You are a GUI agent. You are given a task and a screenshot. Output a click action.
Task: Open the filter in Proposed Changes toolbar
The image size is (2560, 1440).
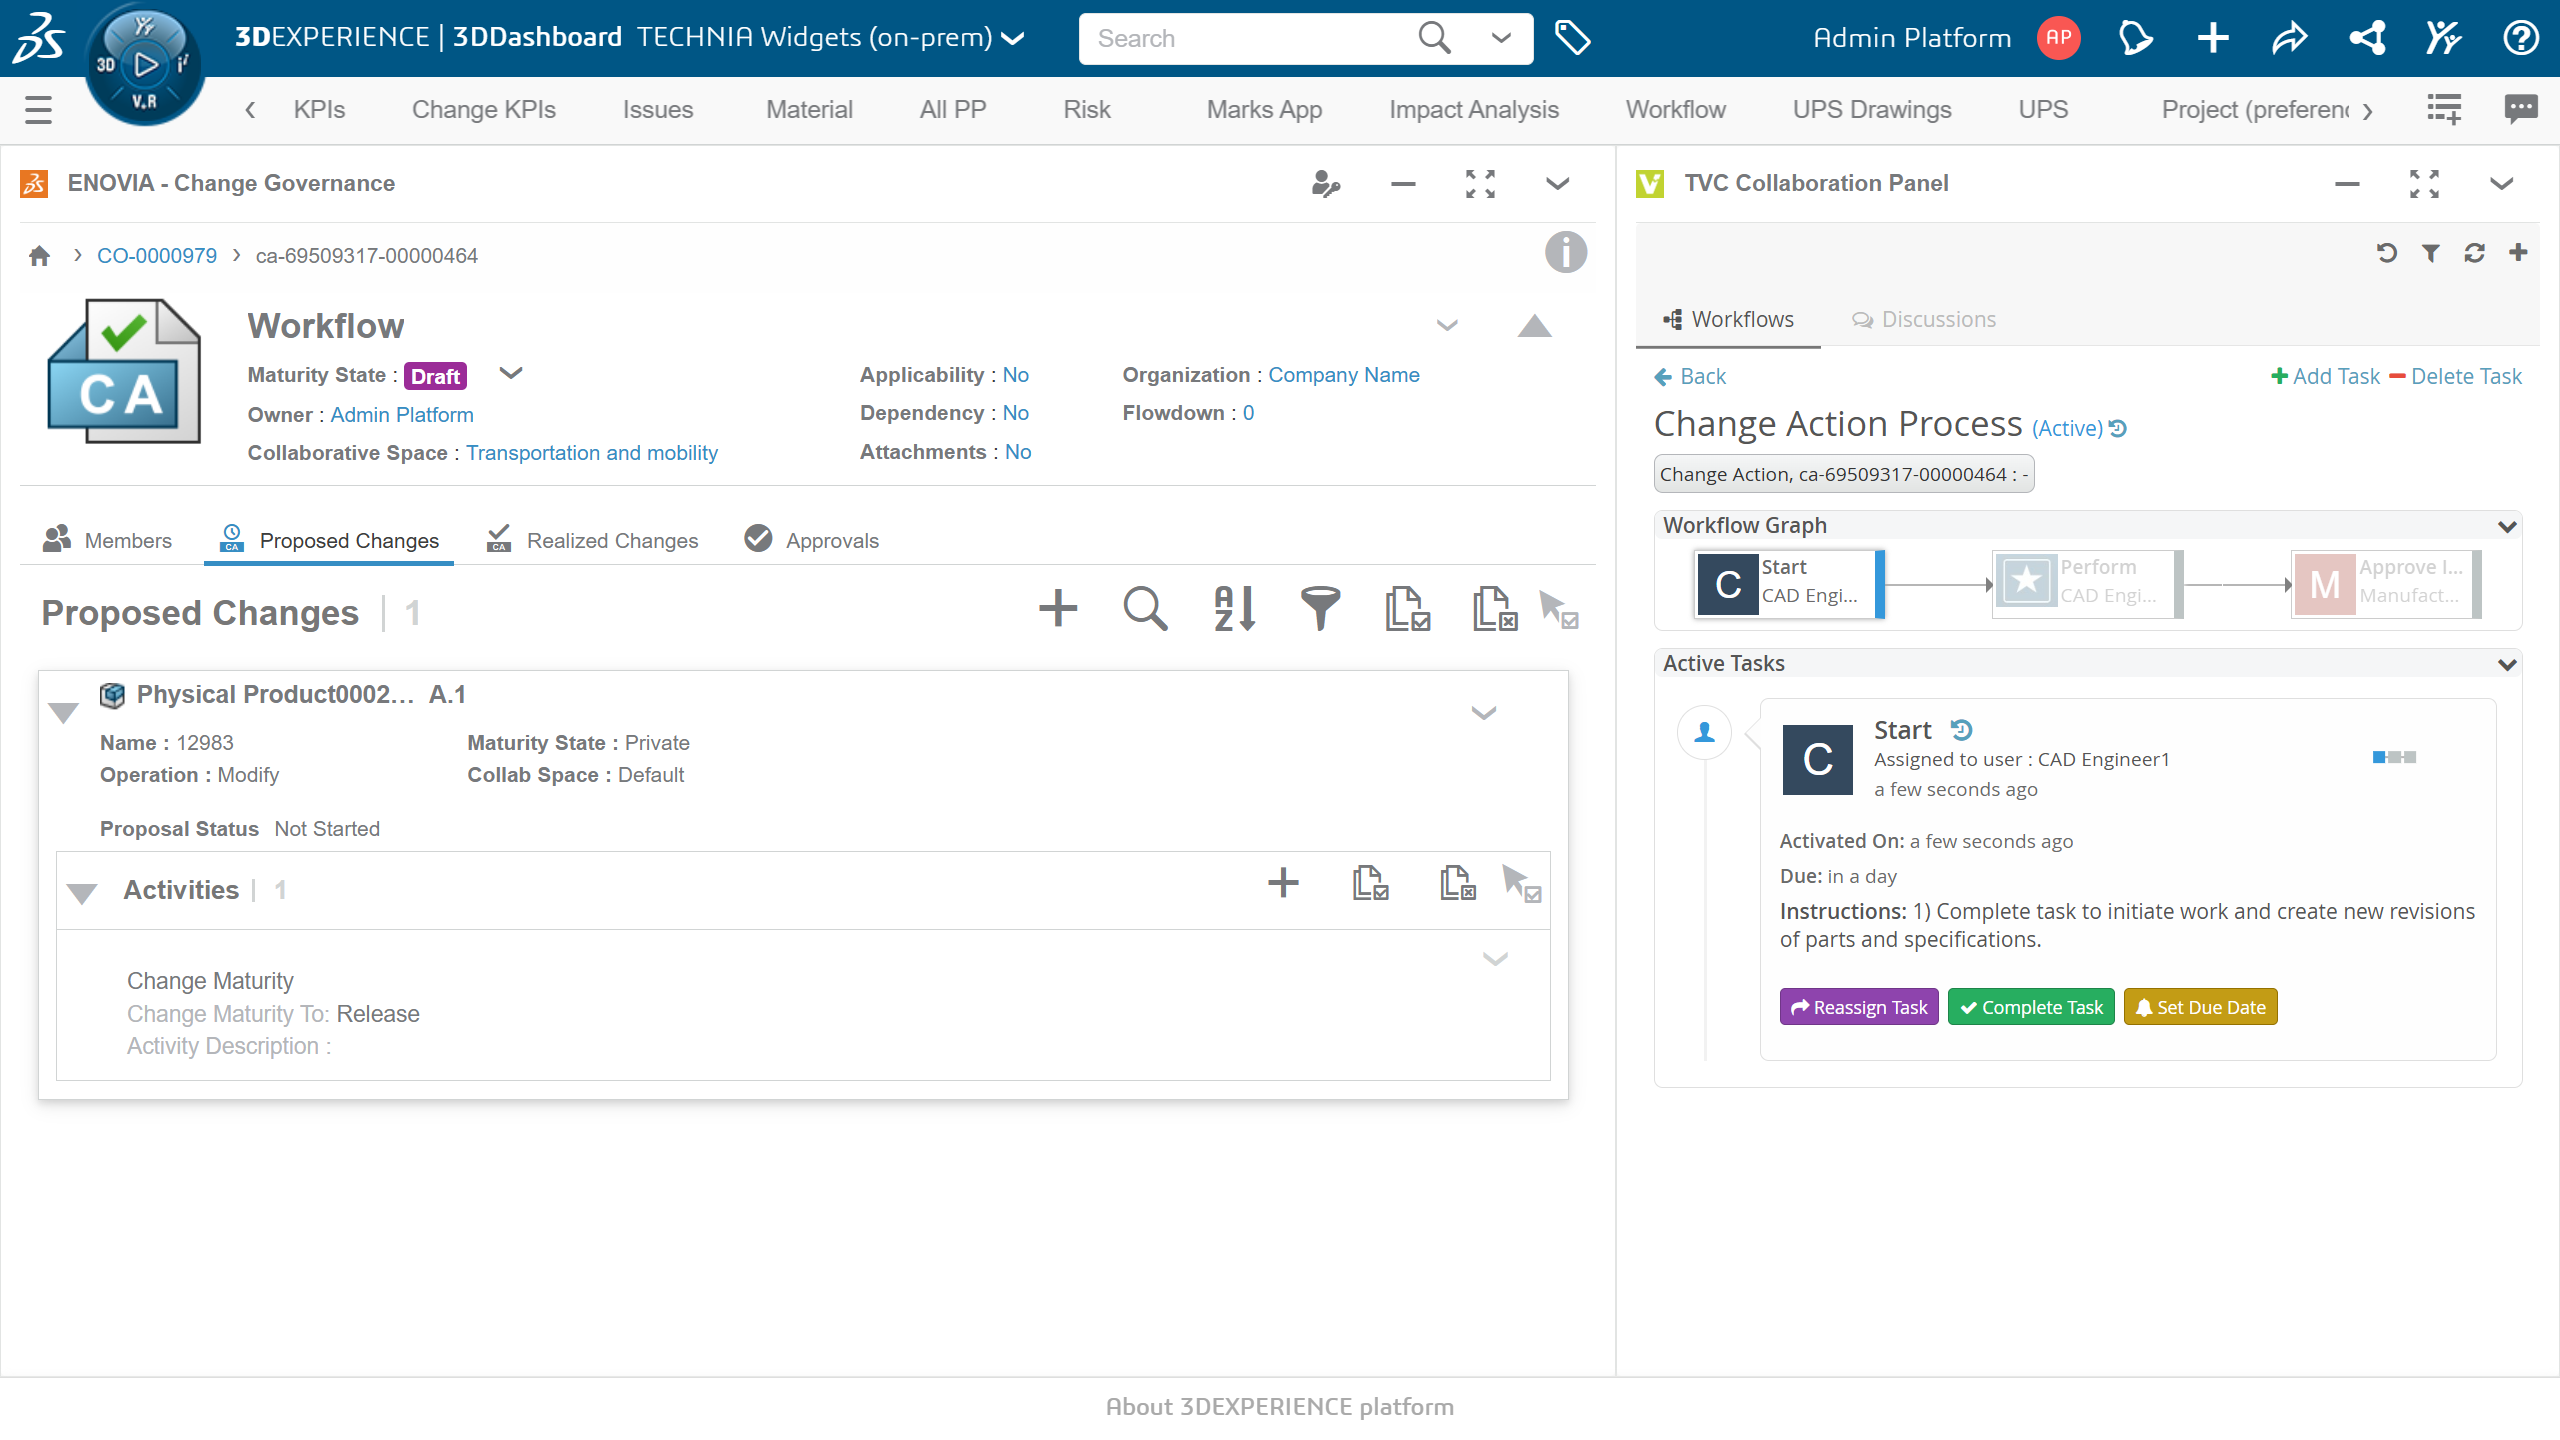[x=1320, y=608]
